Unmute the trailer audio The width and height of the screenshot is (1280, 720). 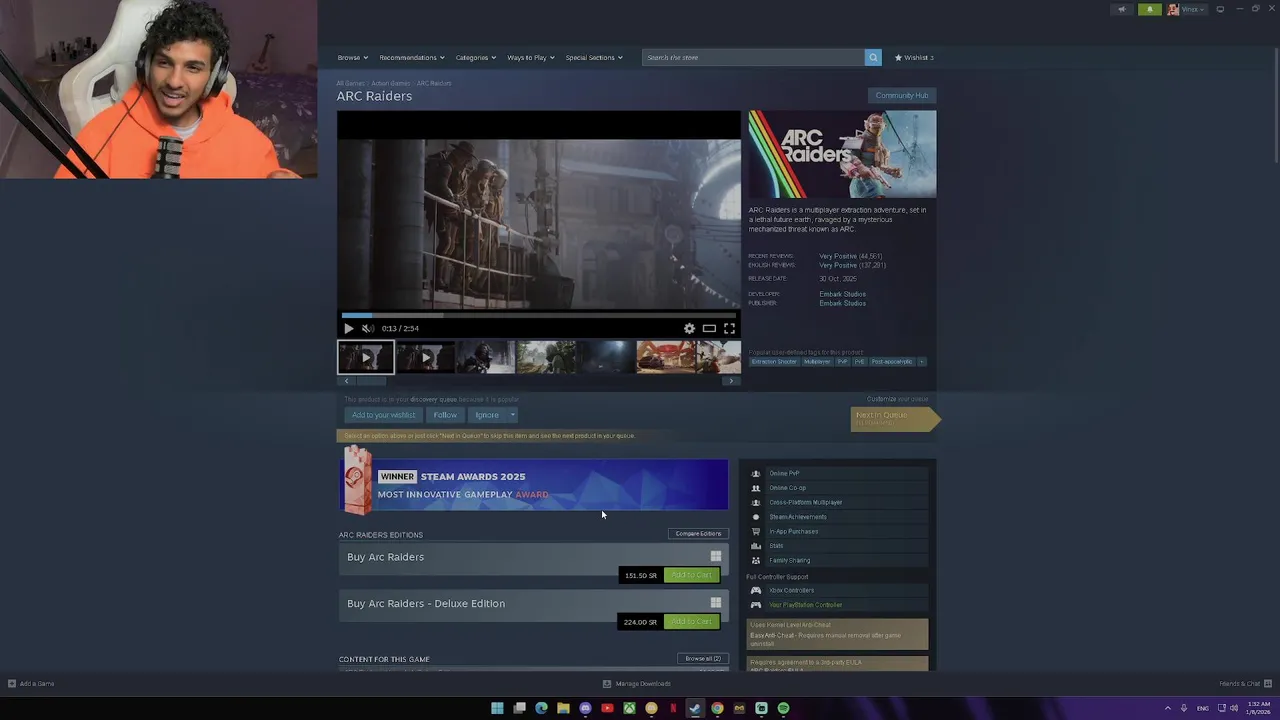[368, 328]
